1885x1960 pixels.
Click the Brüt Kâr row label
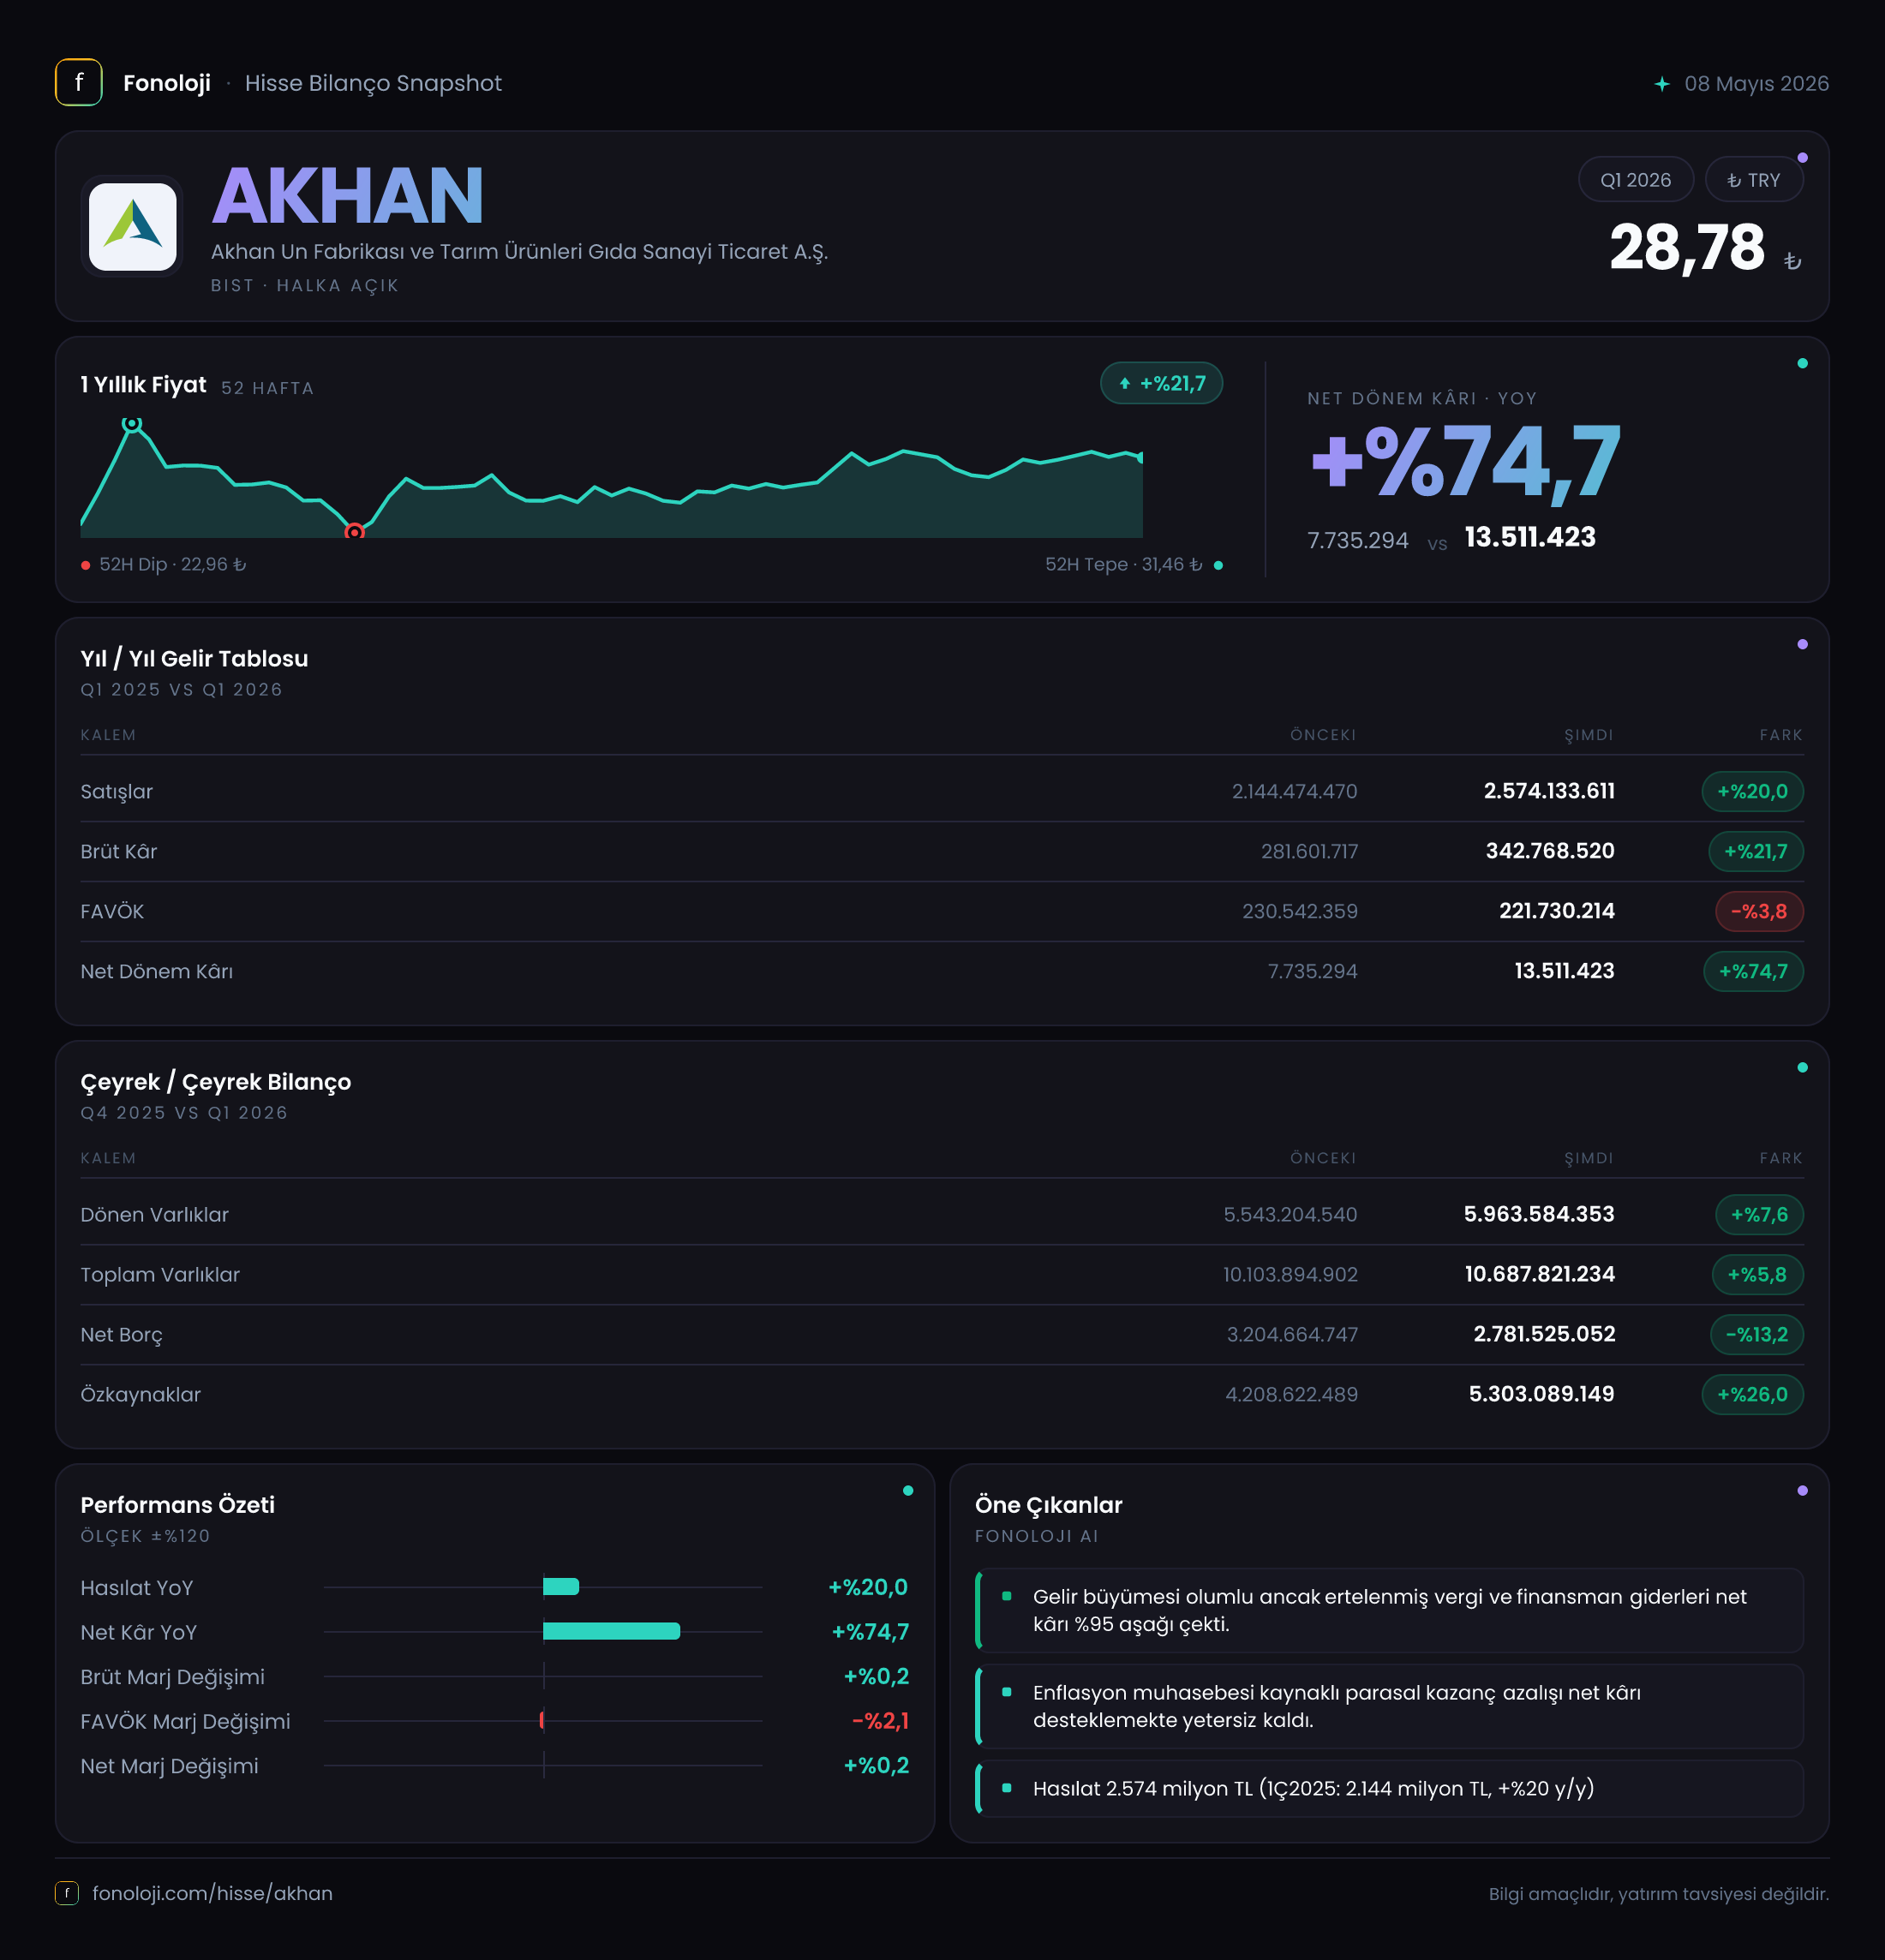[119, 851]
